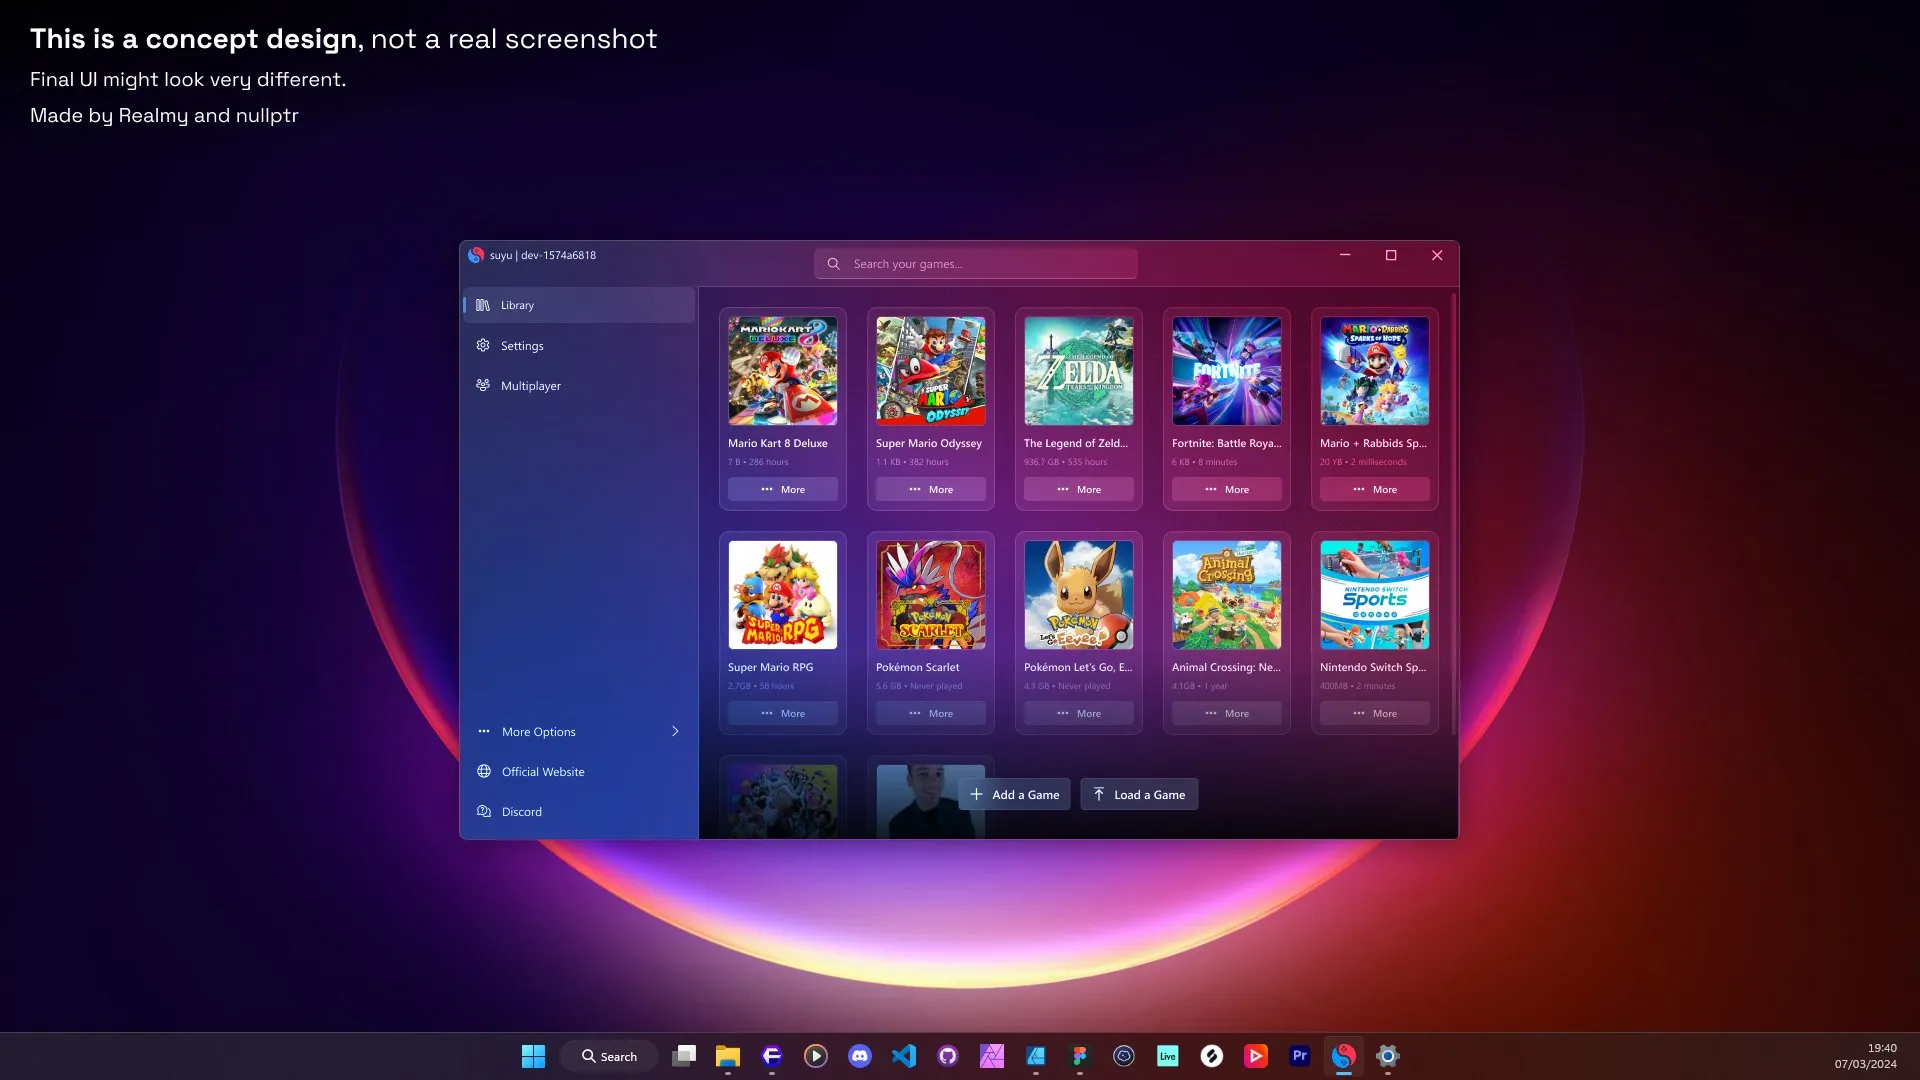Screen dimensions: 1920x1080
Task: Open More menu for Fortnite Battle Royale
Action: (1226, 490)
